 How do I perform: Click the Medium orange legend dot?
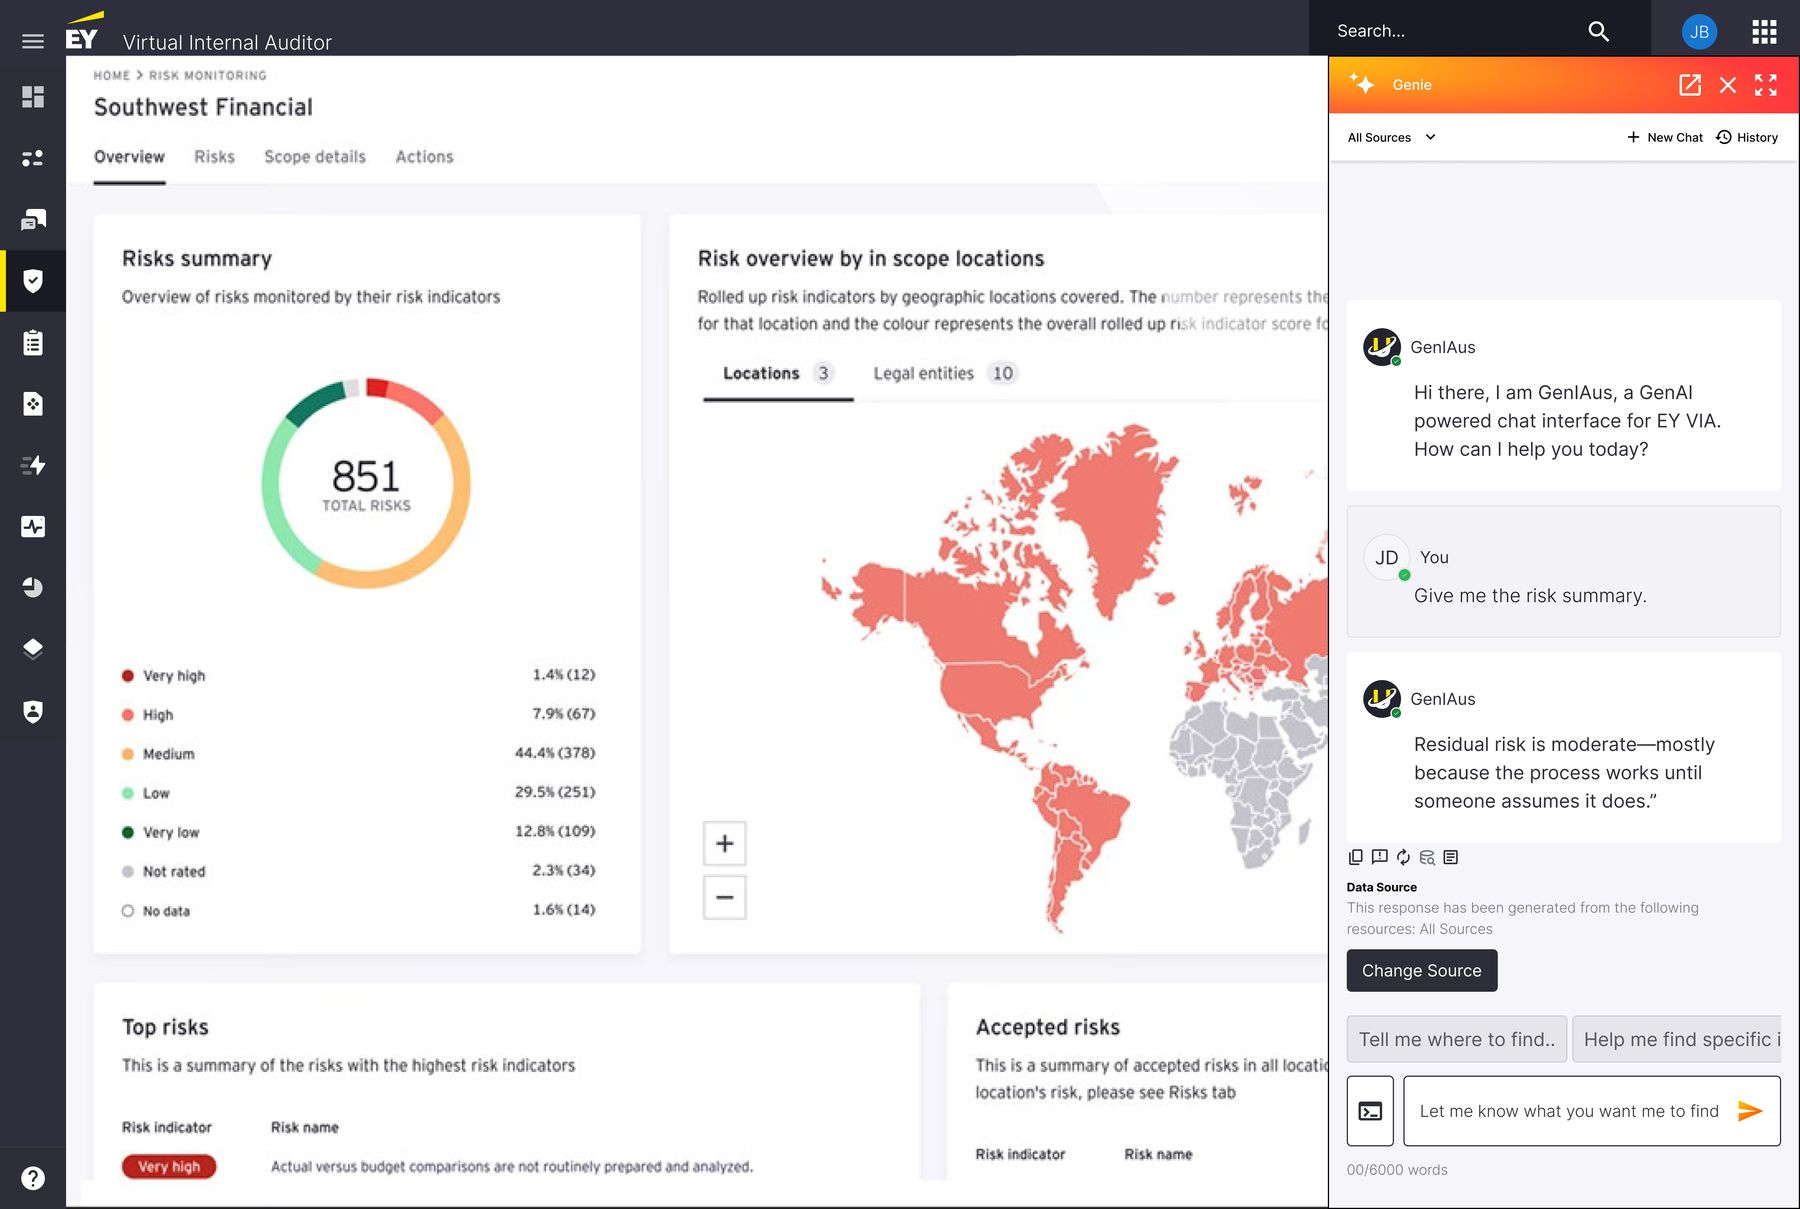[128, 754]
